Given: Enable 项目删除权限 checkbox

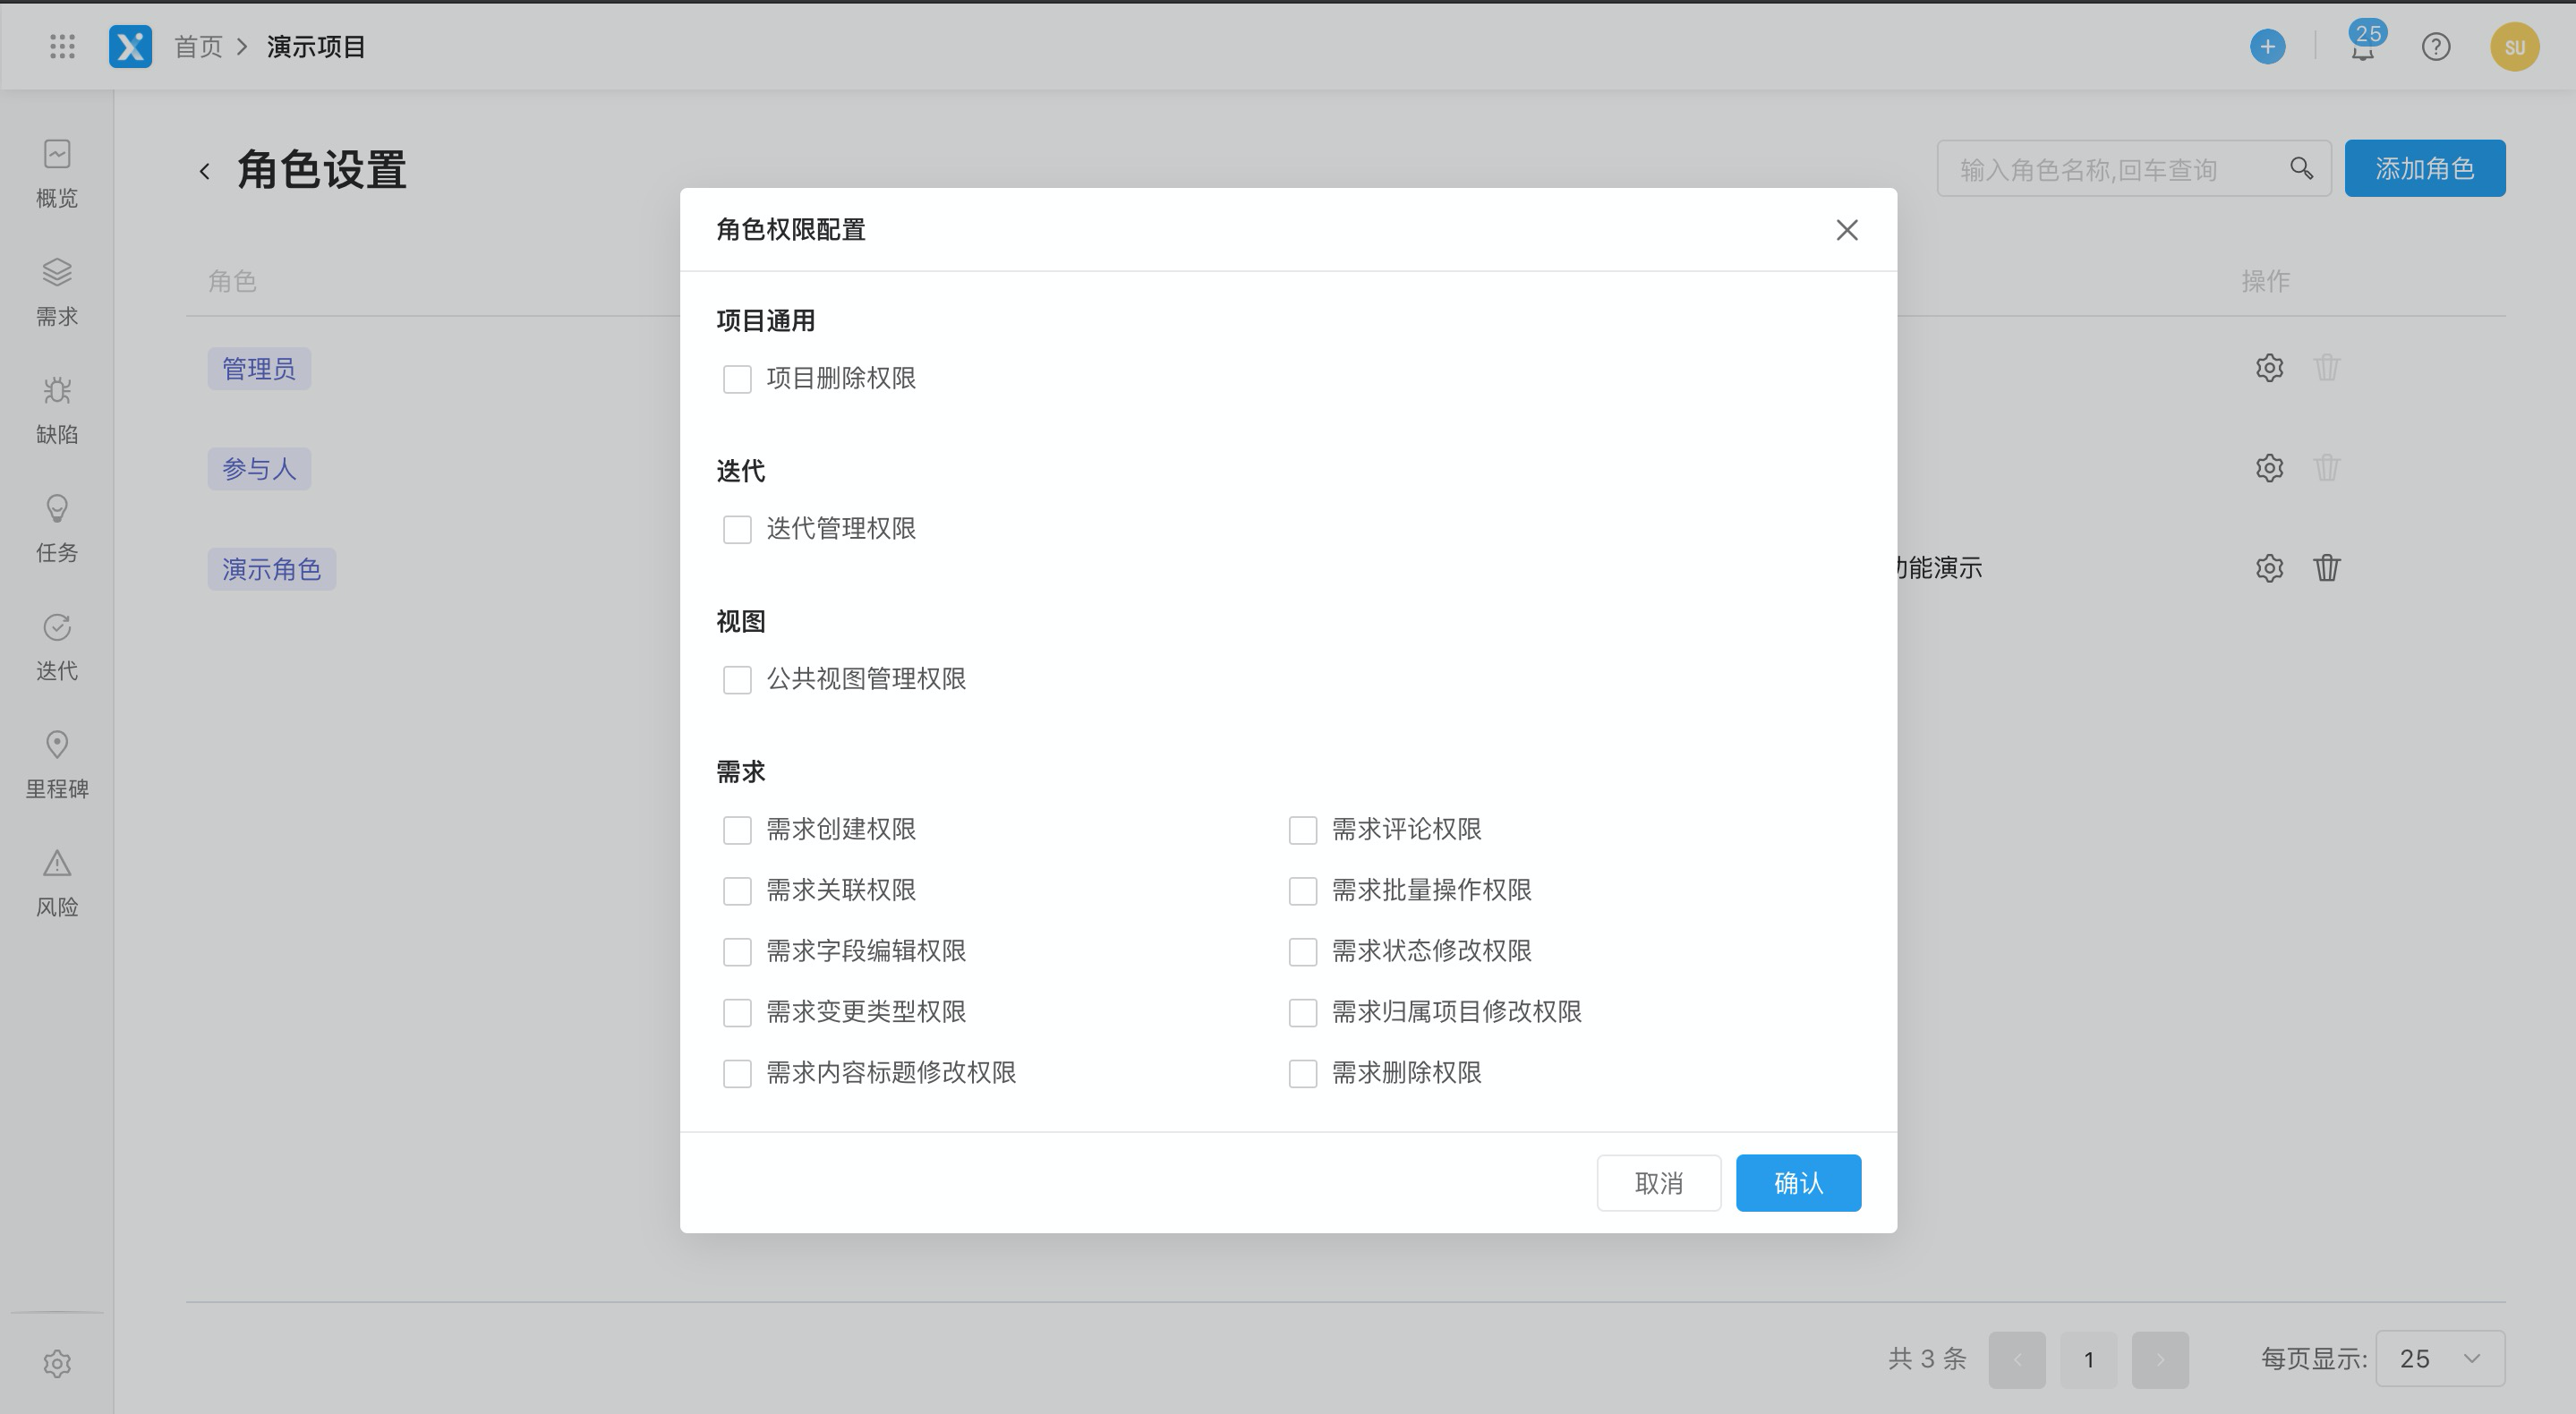Looking at the screenshot, I should [x=737, y=379].
